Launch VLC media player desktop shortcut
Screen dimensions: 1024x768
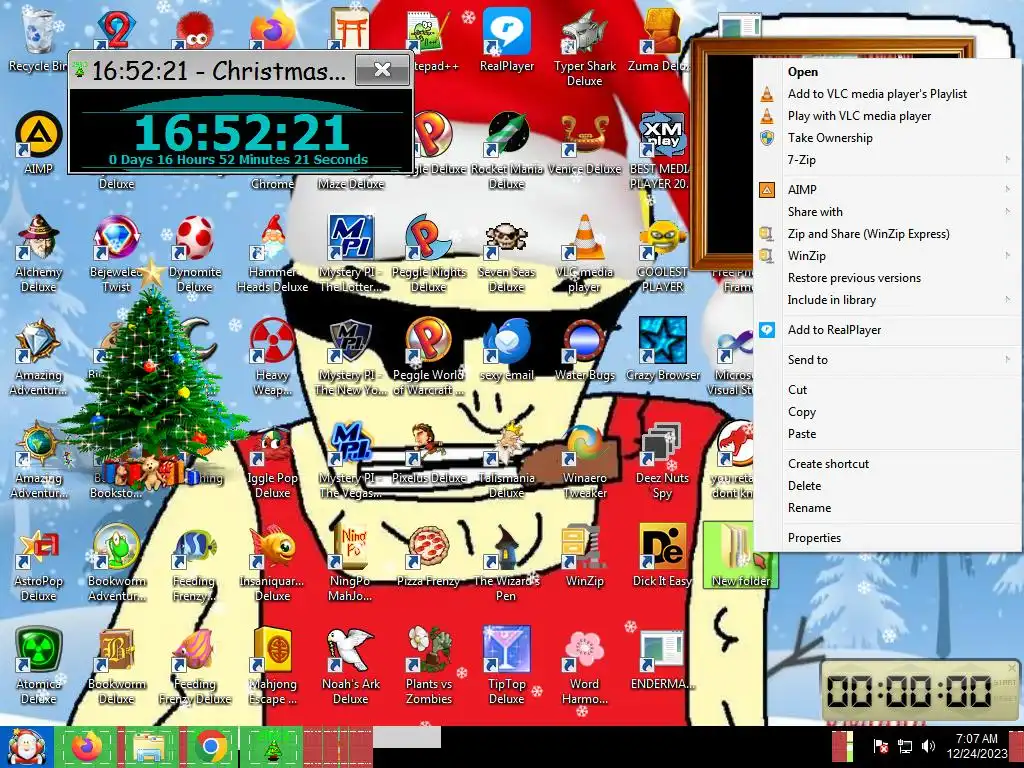[584, 253]
